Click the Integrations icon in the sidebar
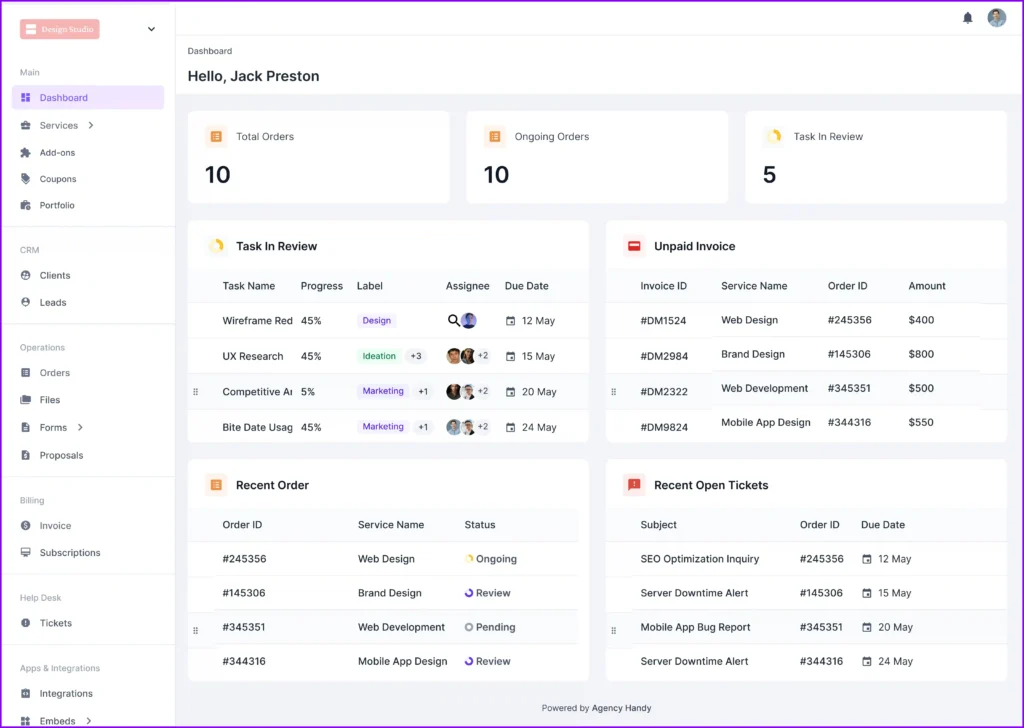1024x728 pixels. click(24, 693)
